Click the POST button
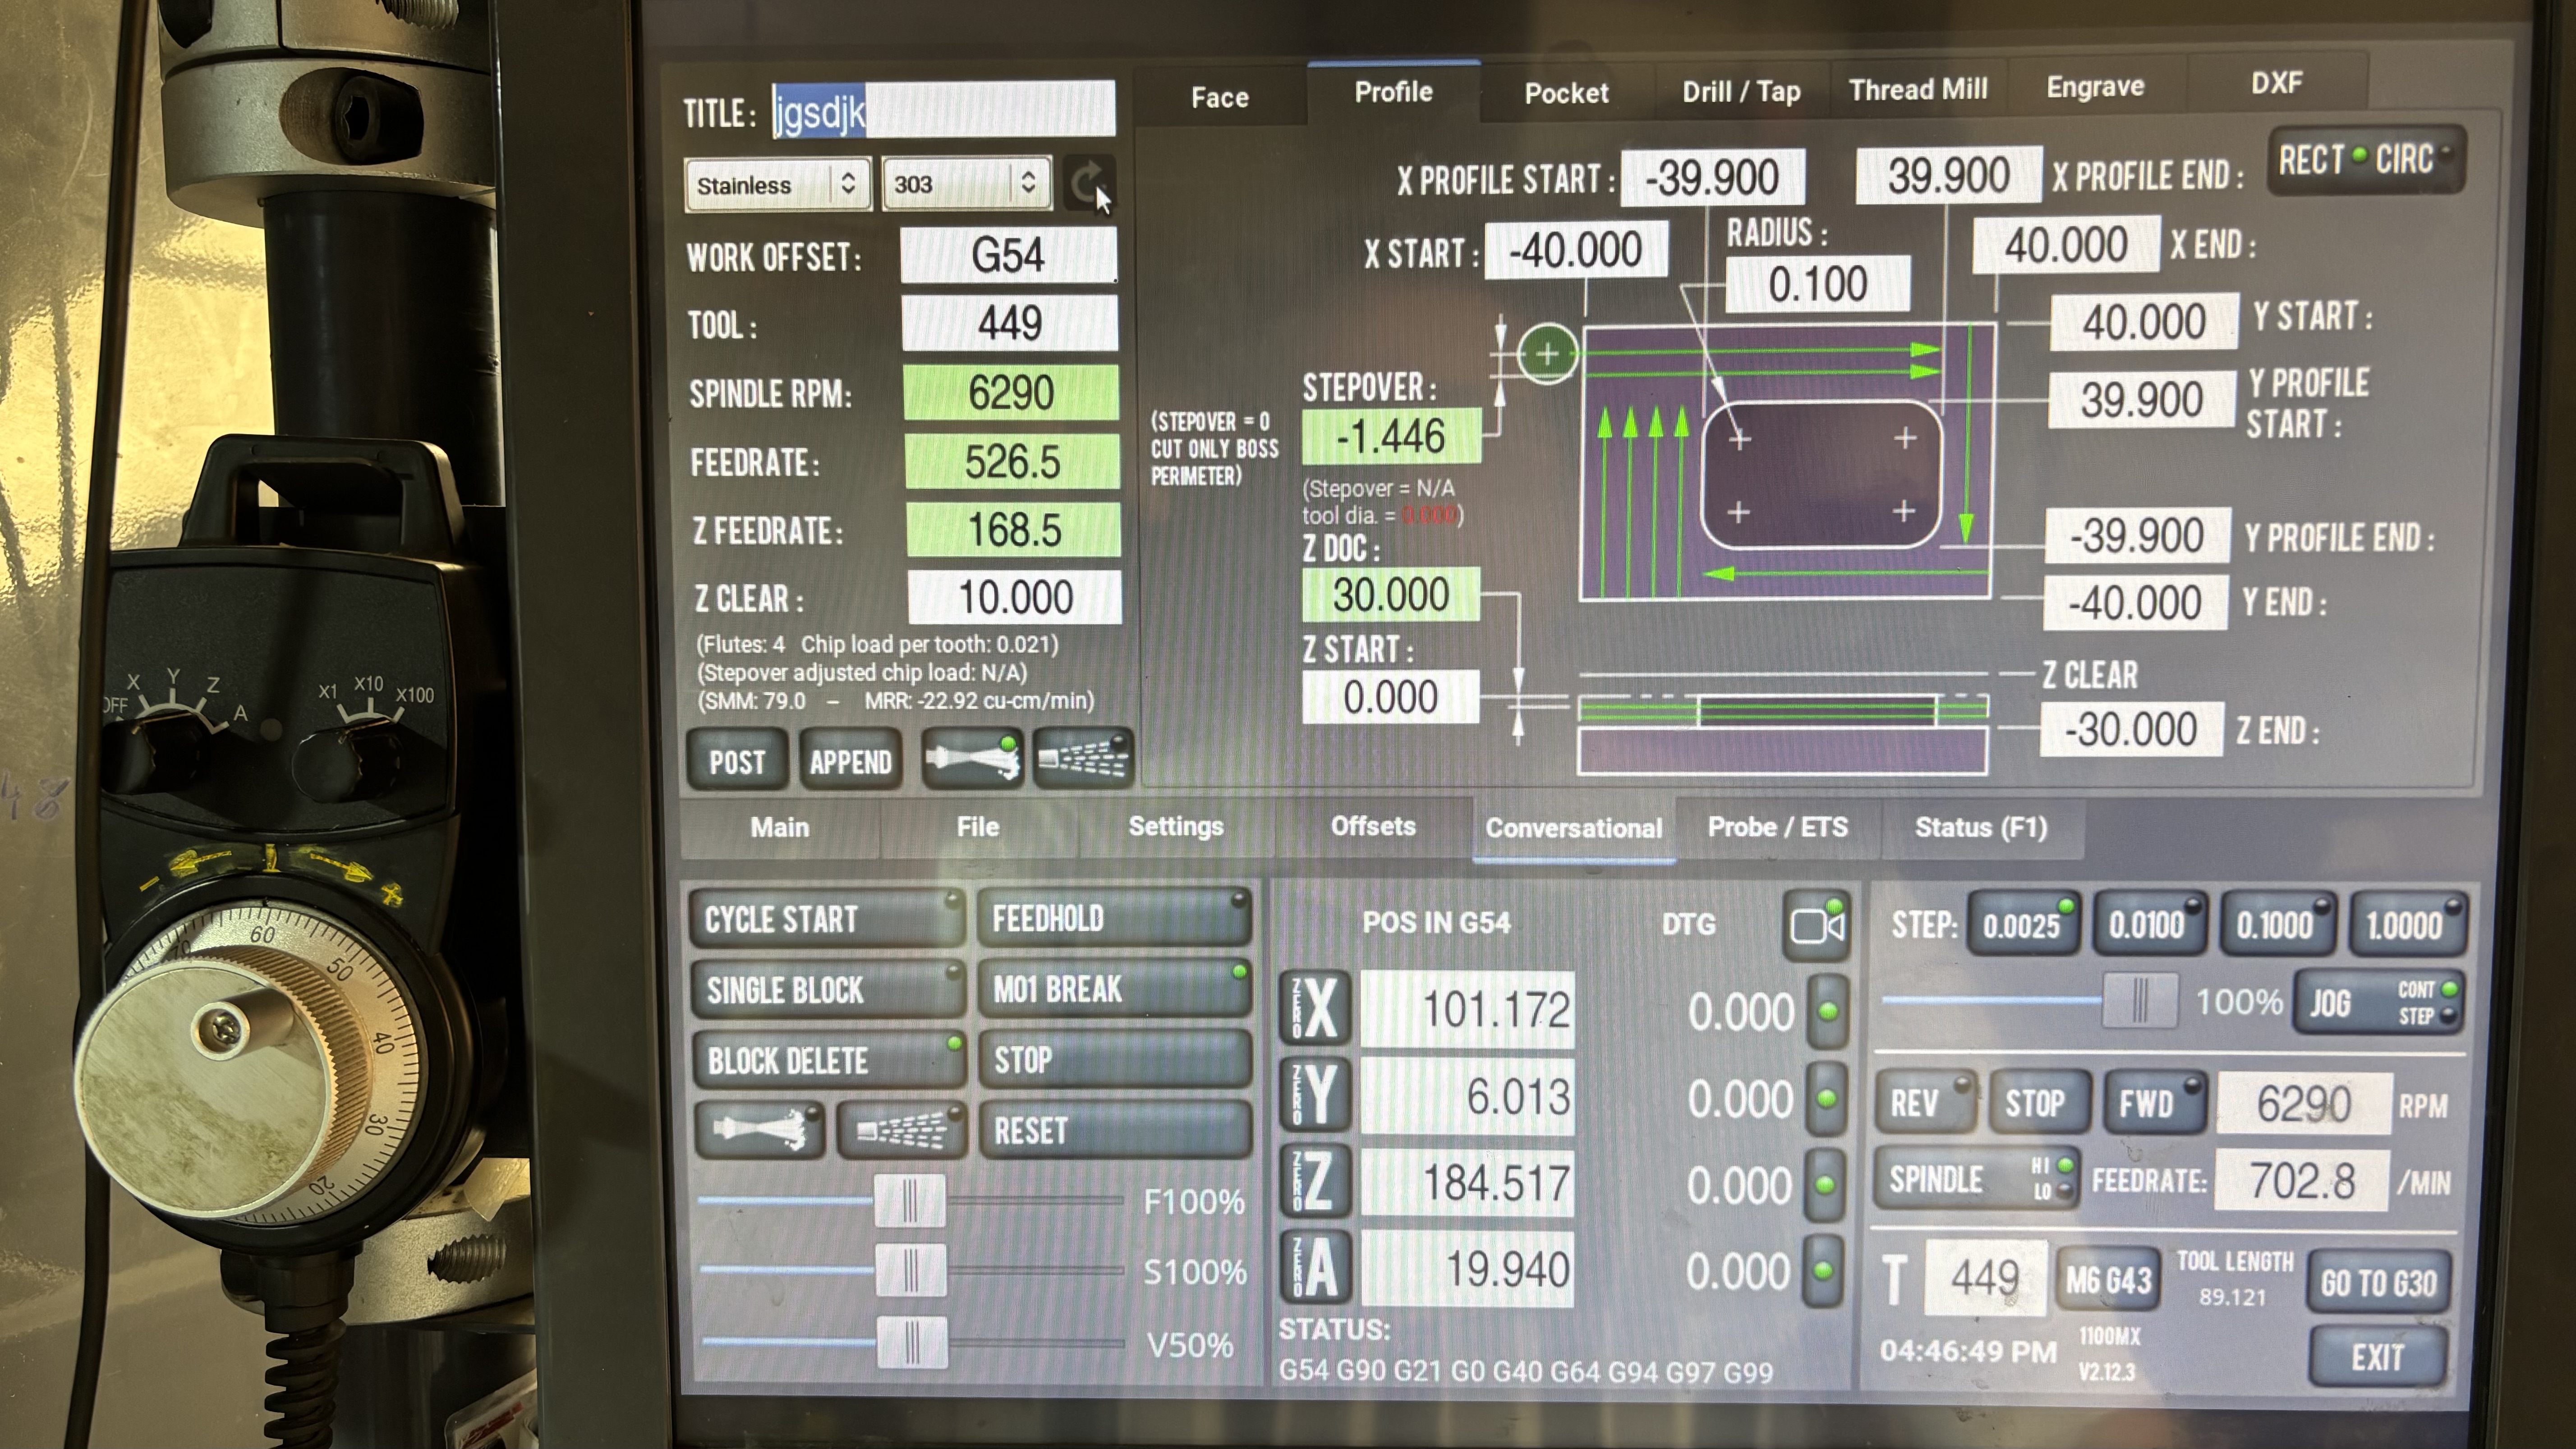This screenshot has width=2576, height=1449. (737, 761)
